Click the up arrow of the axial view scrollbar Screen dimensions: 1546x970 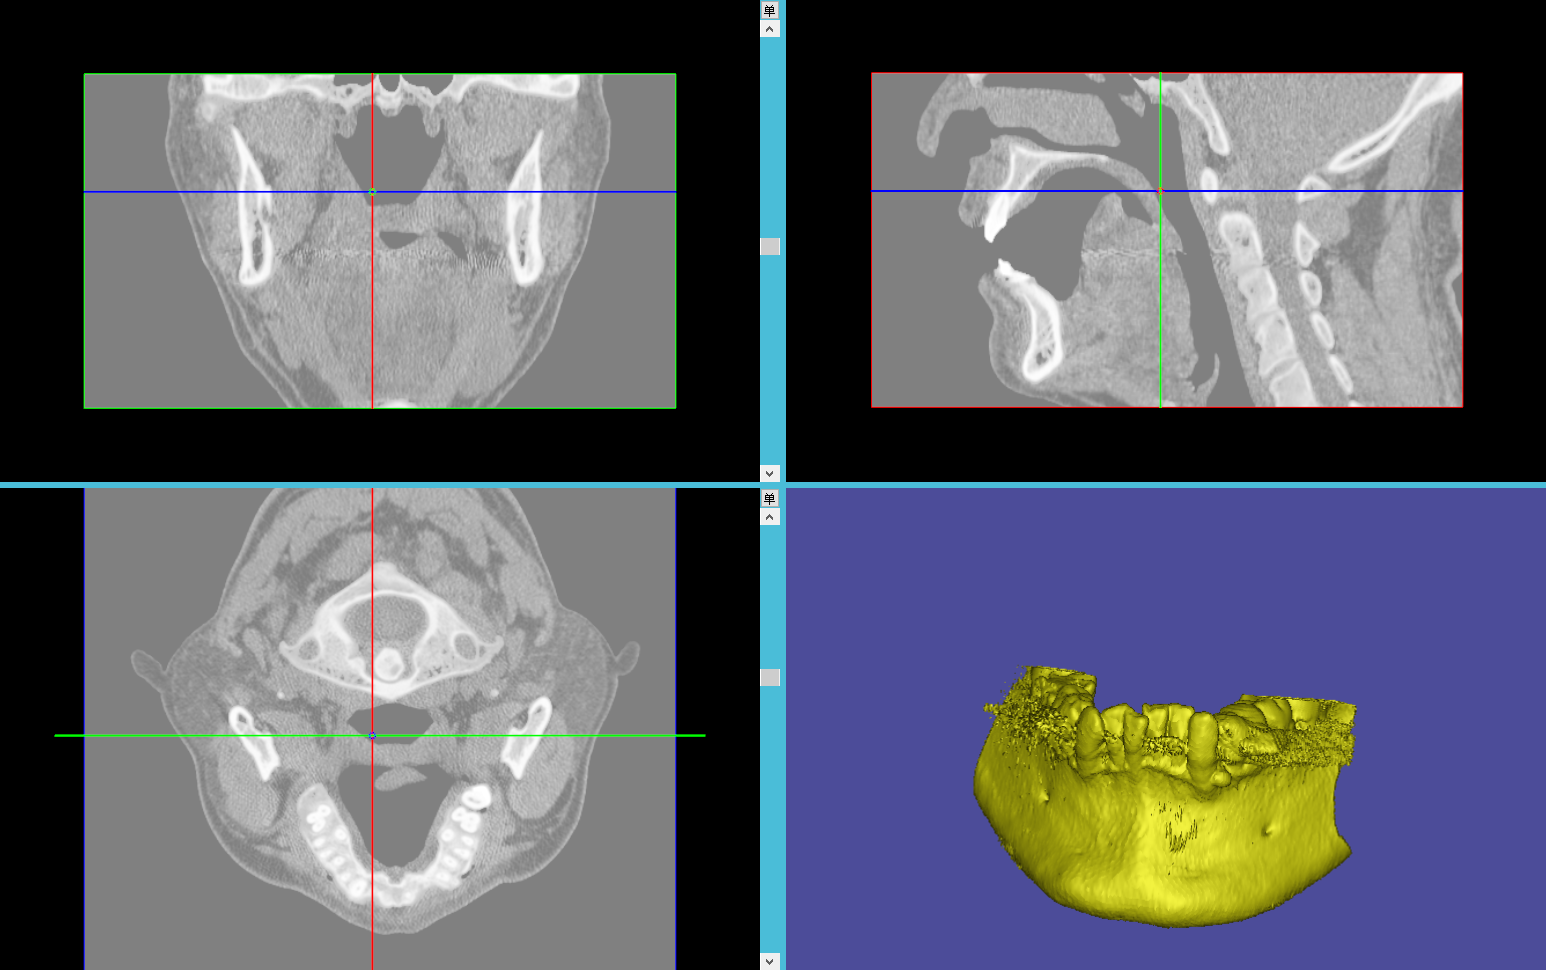pyautogui.click(x=769, y=517)
